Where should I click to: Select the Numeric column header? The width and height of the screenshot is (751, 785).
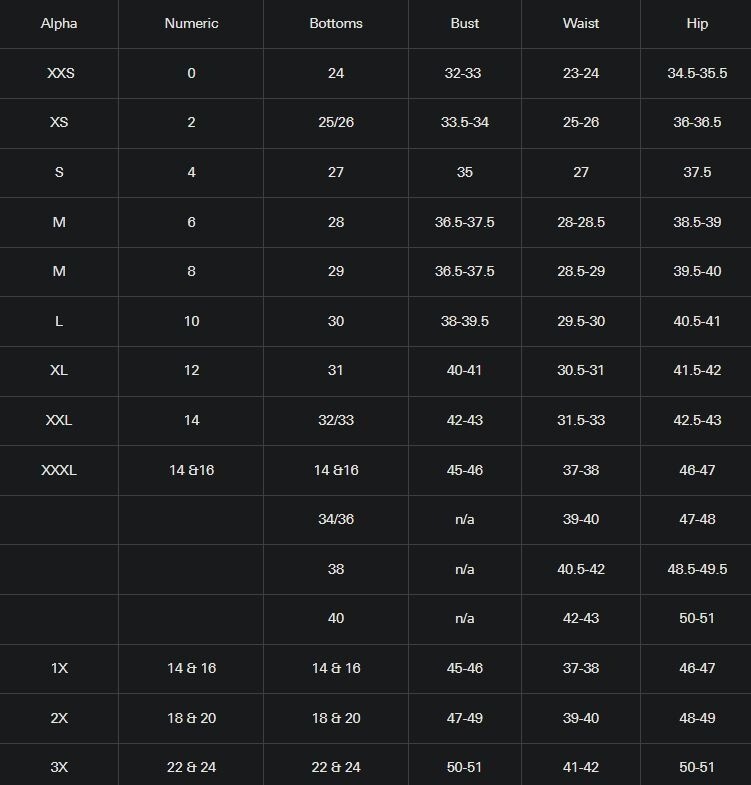tap(191, 23)
